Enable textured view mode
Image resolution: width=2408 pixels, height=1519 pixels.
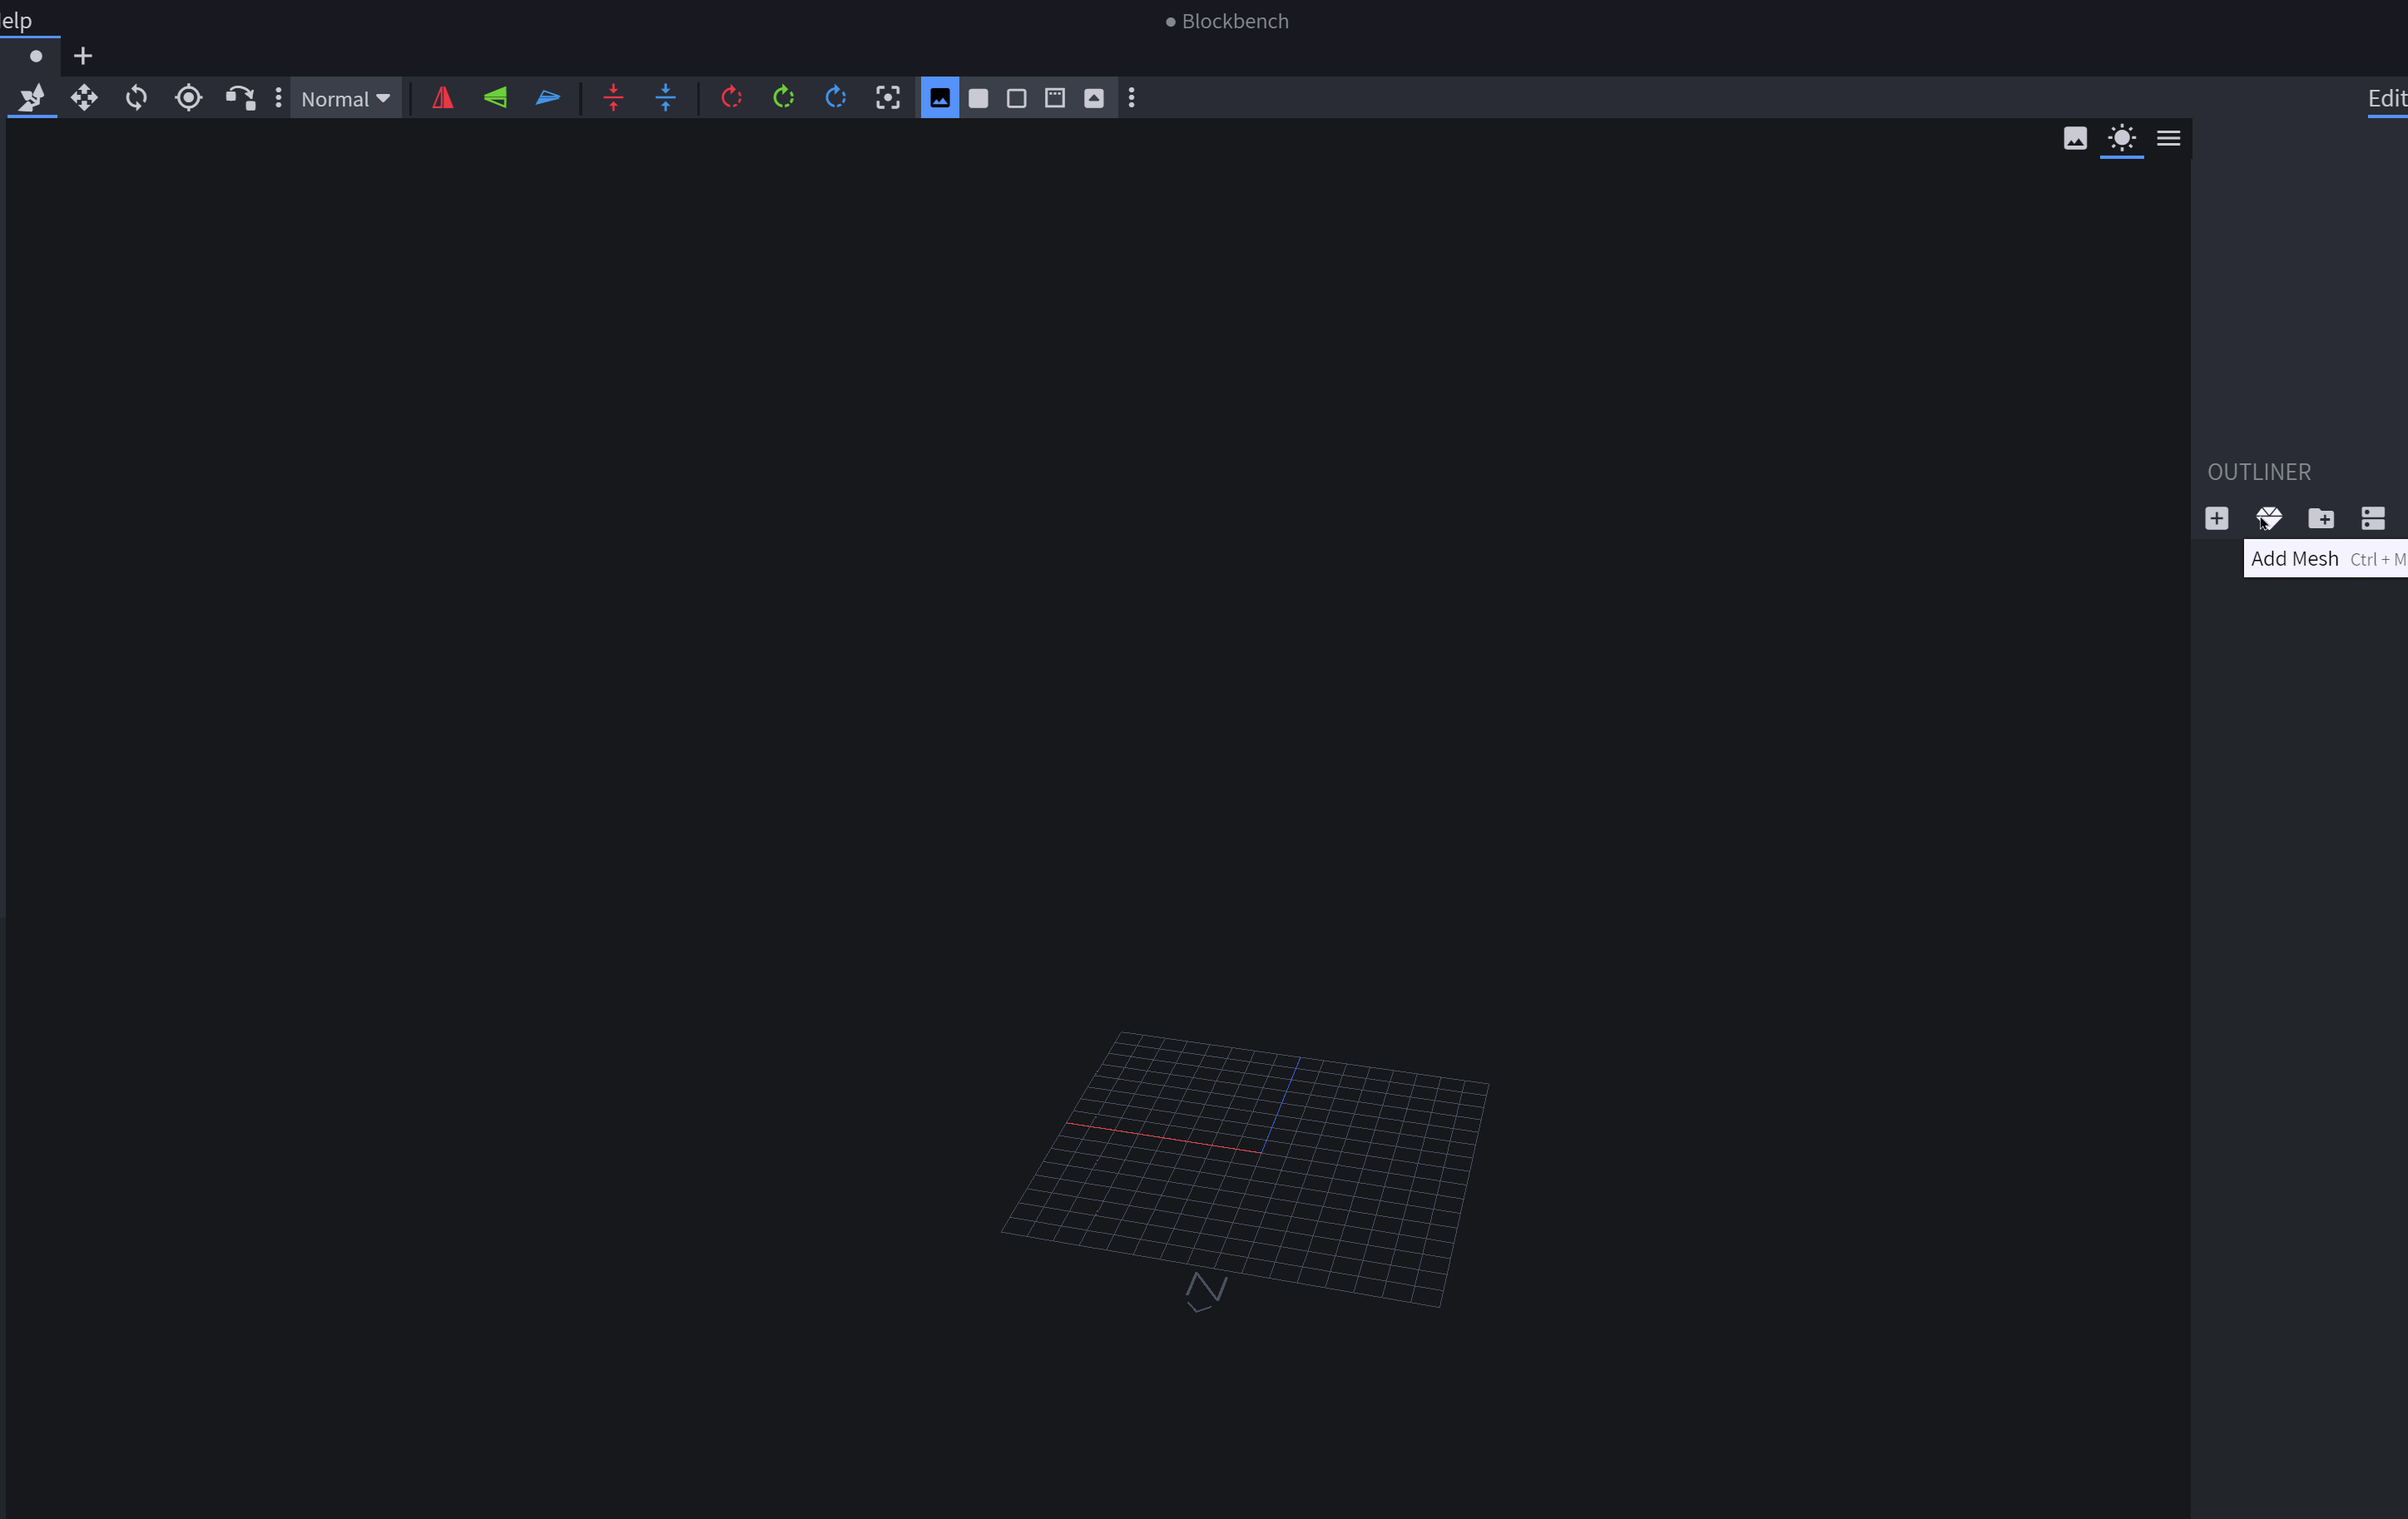(940, 97)
